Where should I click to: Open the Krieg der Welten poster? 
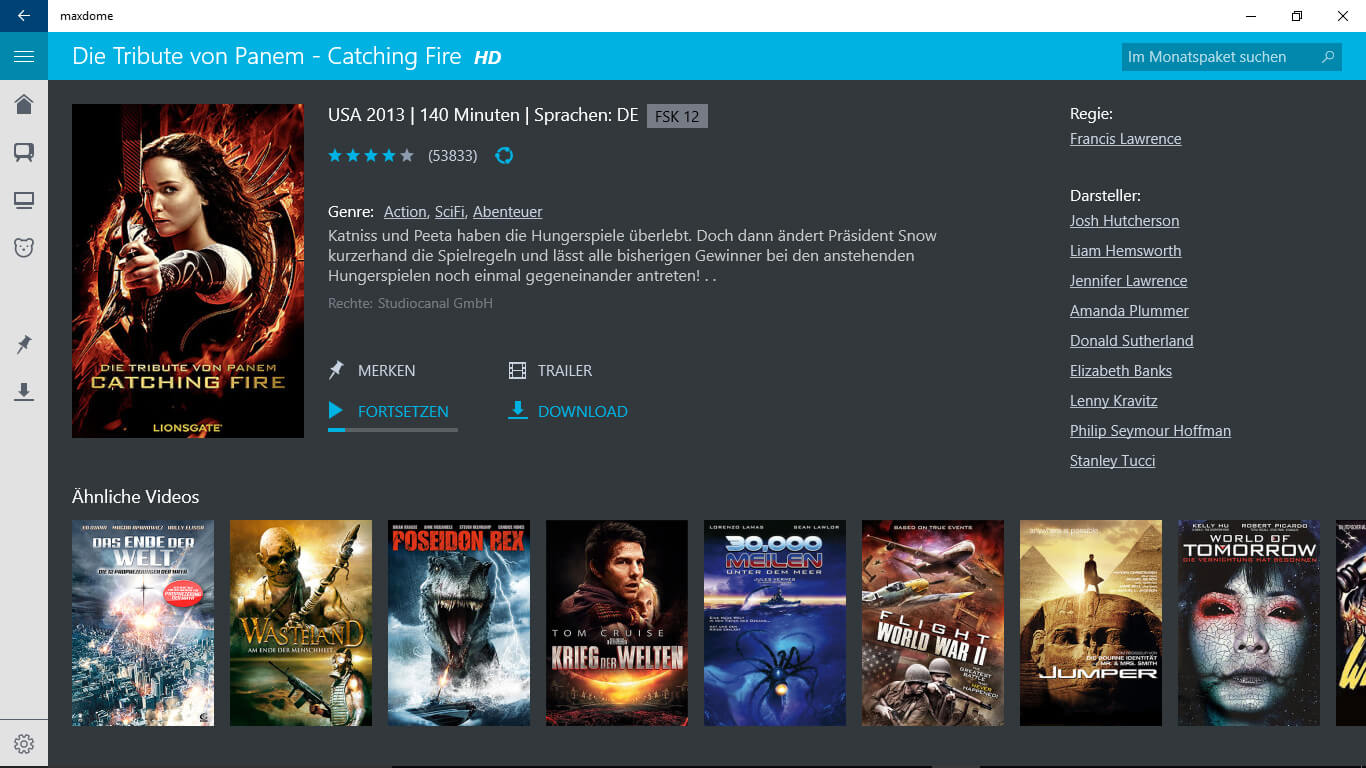pos(617,623)
